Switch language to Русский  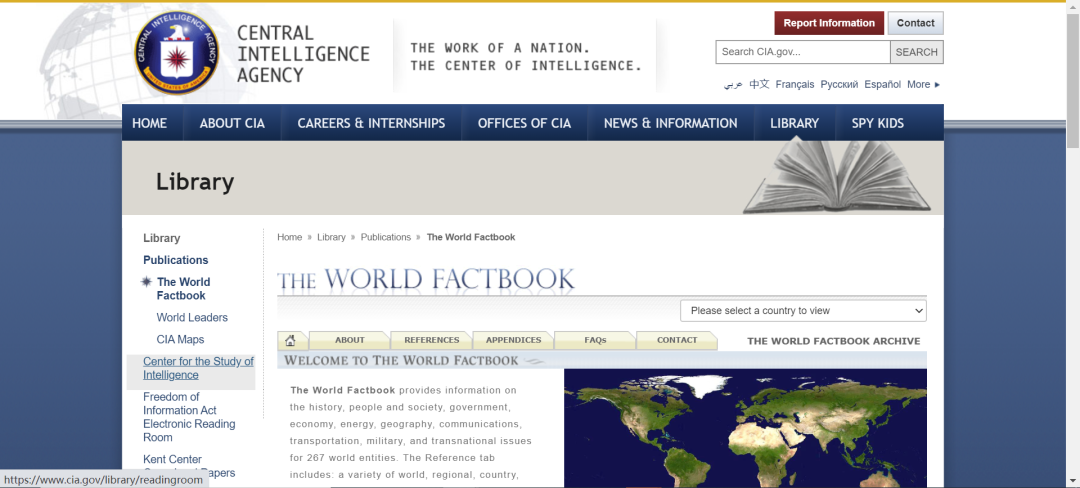pyautogui.click(x=840, y=85)
